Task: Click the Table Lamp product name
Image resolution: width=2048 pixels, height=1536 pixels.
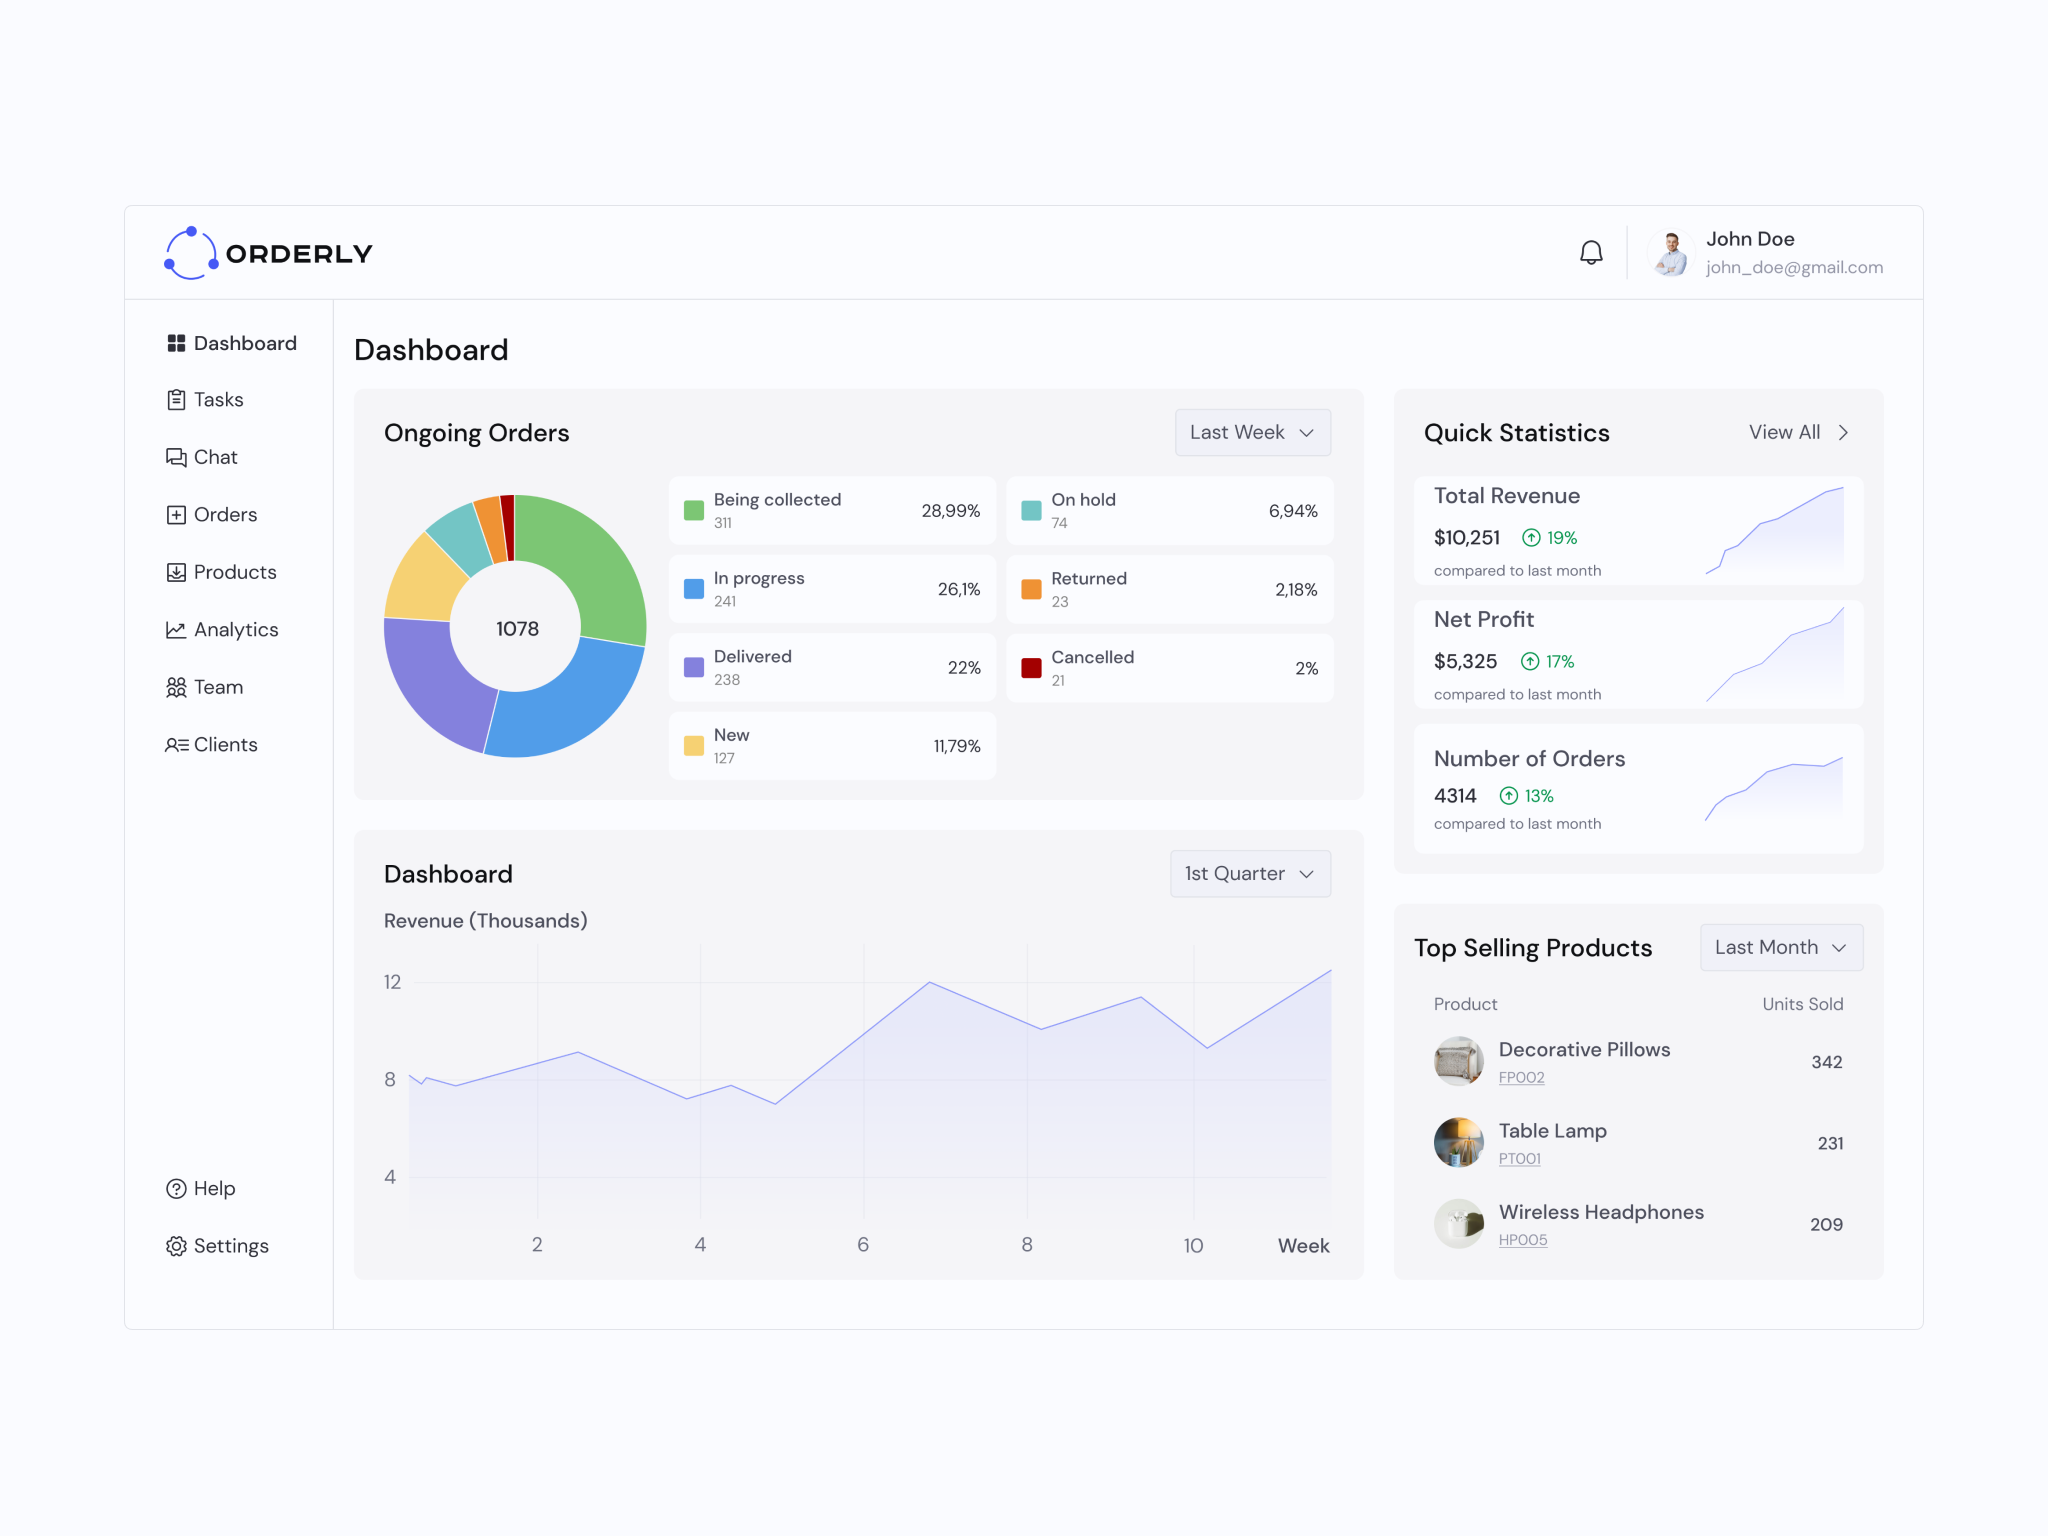Action: 1552,1130
